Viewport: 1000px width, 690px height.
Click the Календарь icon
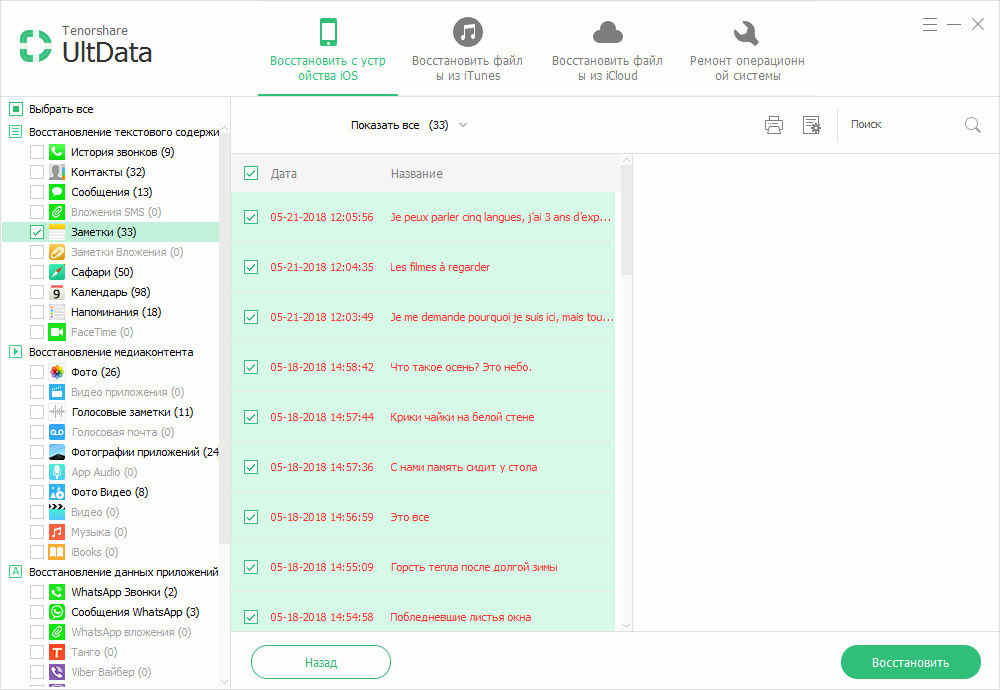click(x=57, y=292)
